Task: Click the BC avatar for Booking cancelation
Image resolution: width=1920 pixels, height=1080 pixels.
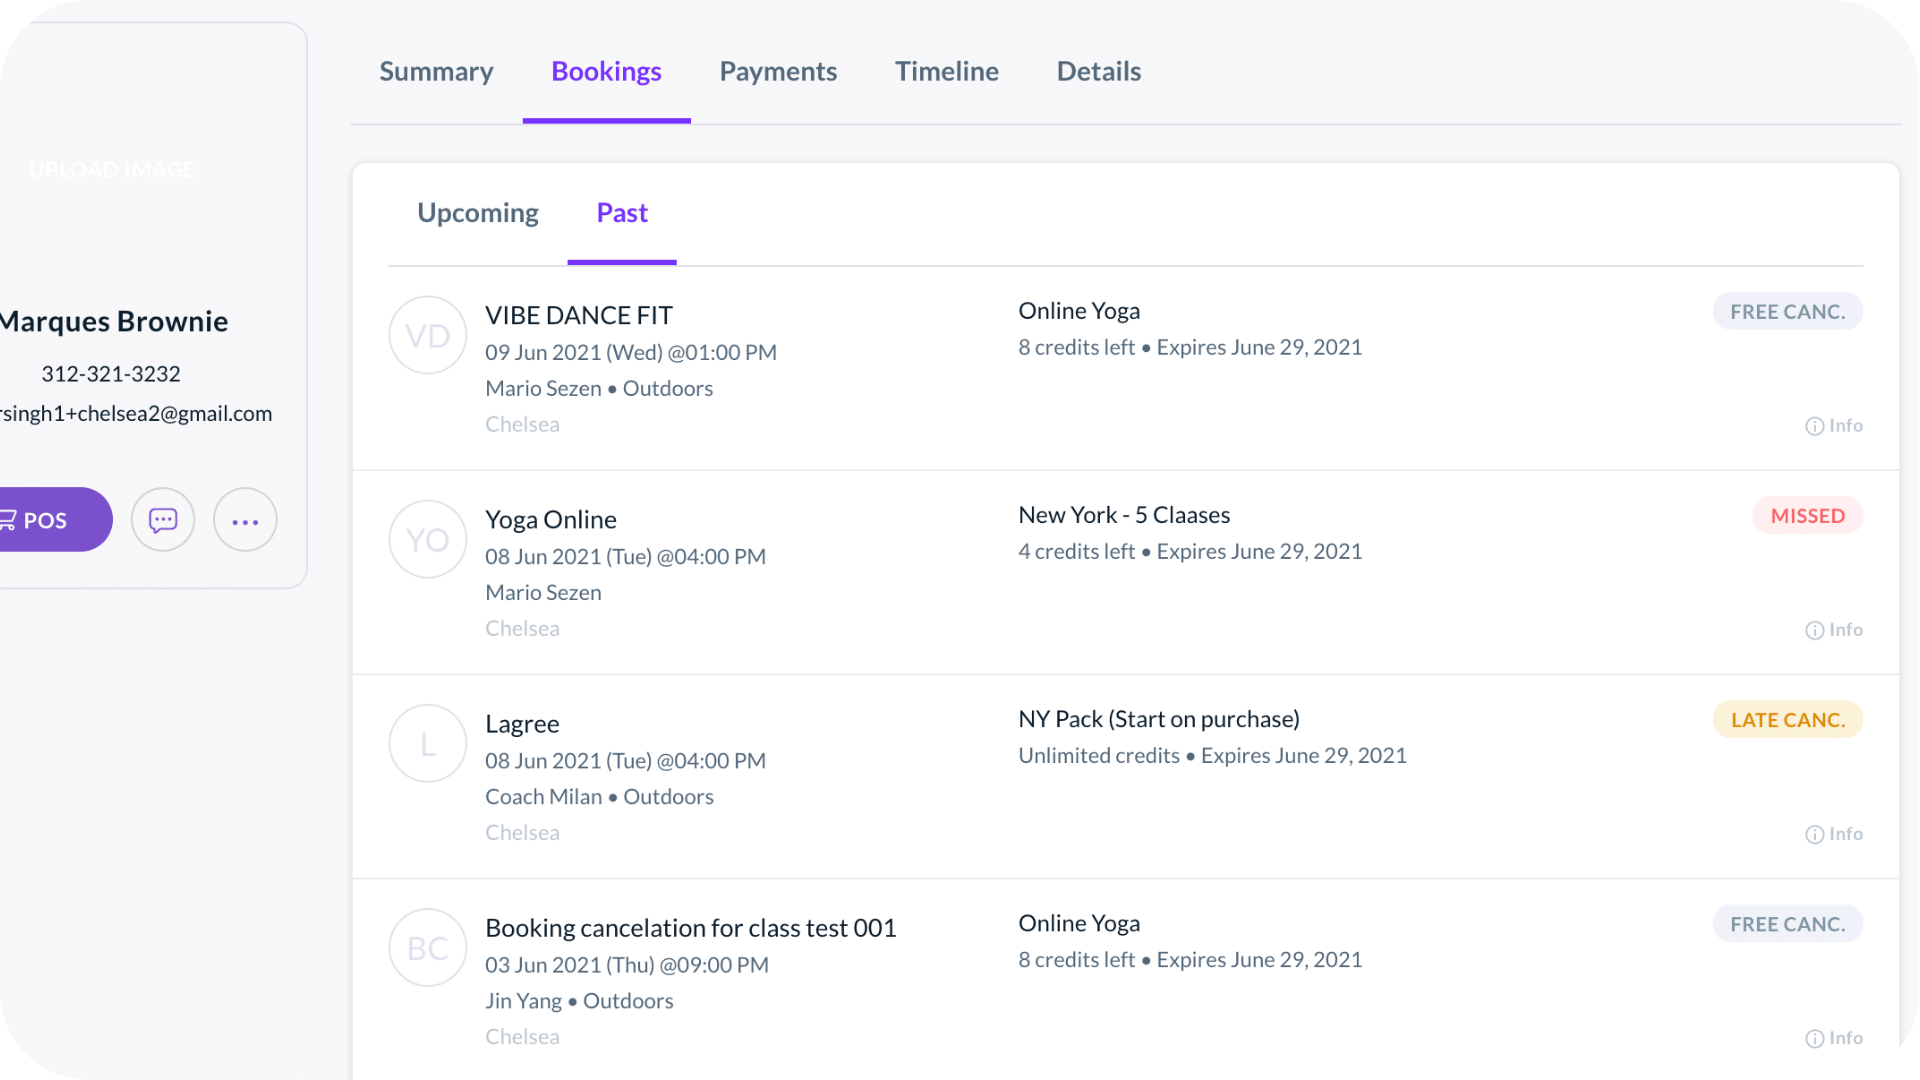Action: [428, 948]
